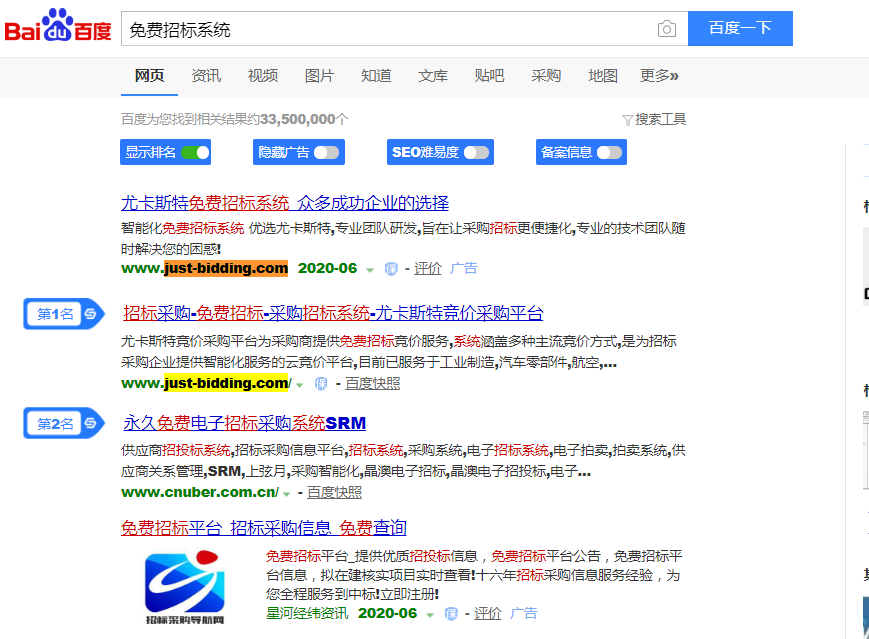
Task: Click 广告 label in the just-bidding ad
Action: click(463, 269)
